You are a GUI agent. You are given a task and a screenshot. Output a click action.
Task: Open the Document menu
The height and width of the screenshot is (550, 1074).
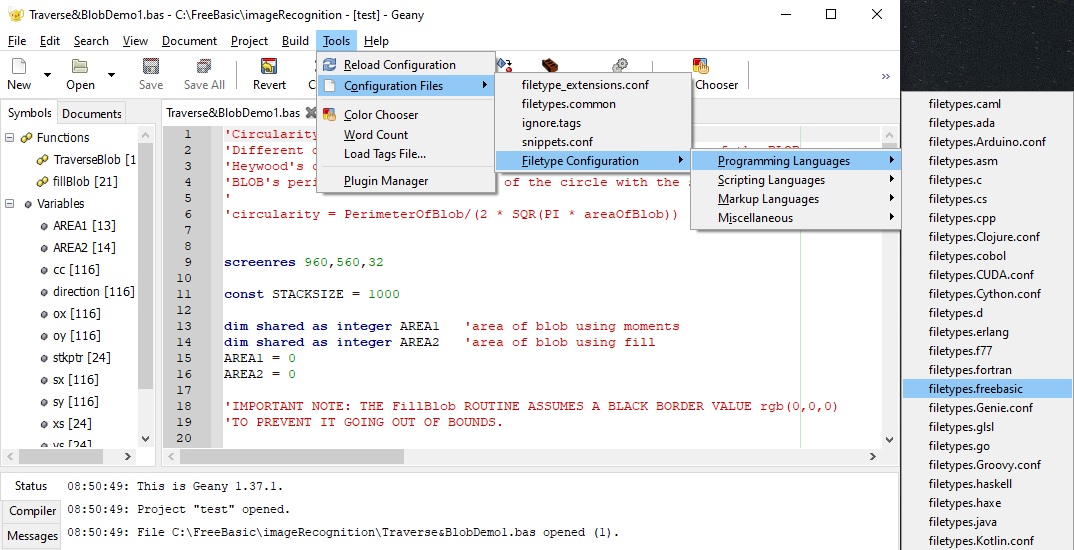tap(189, 41)
